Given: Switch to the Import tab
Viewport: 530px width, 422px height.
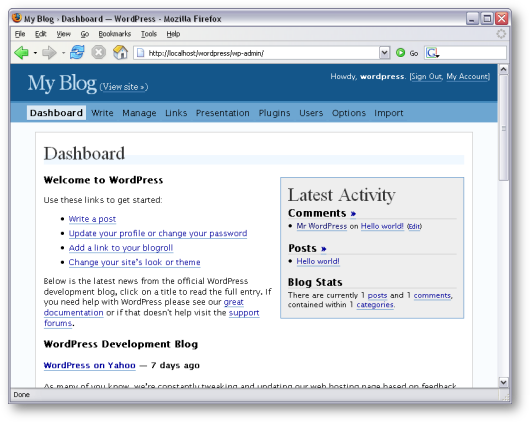Looking at the screenshot, I should pos(388,113).
